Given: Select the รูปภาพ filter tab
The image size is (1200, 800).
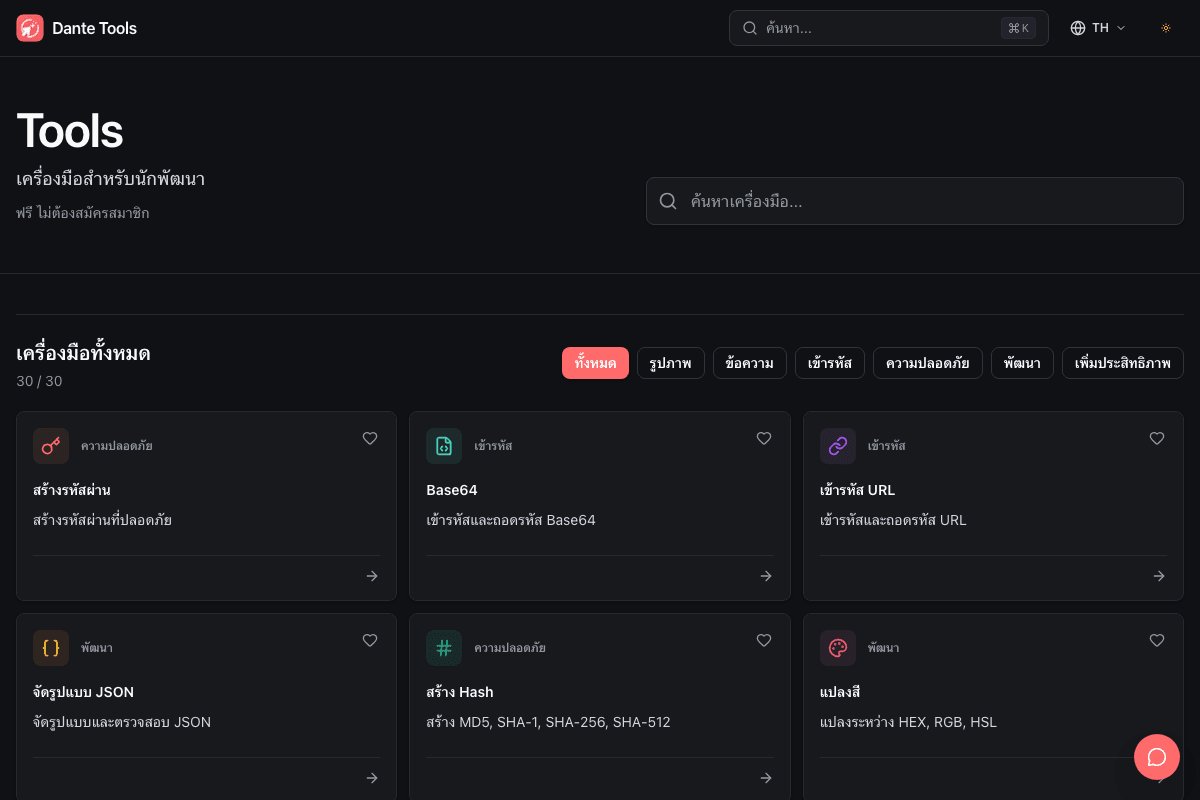Looking at the screenshot, I should click(671, 363).
